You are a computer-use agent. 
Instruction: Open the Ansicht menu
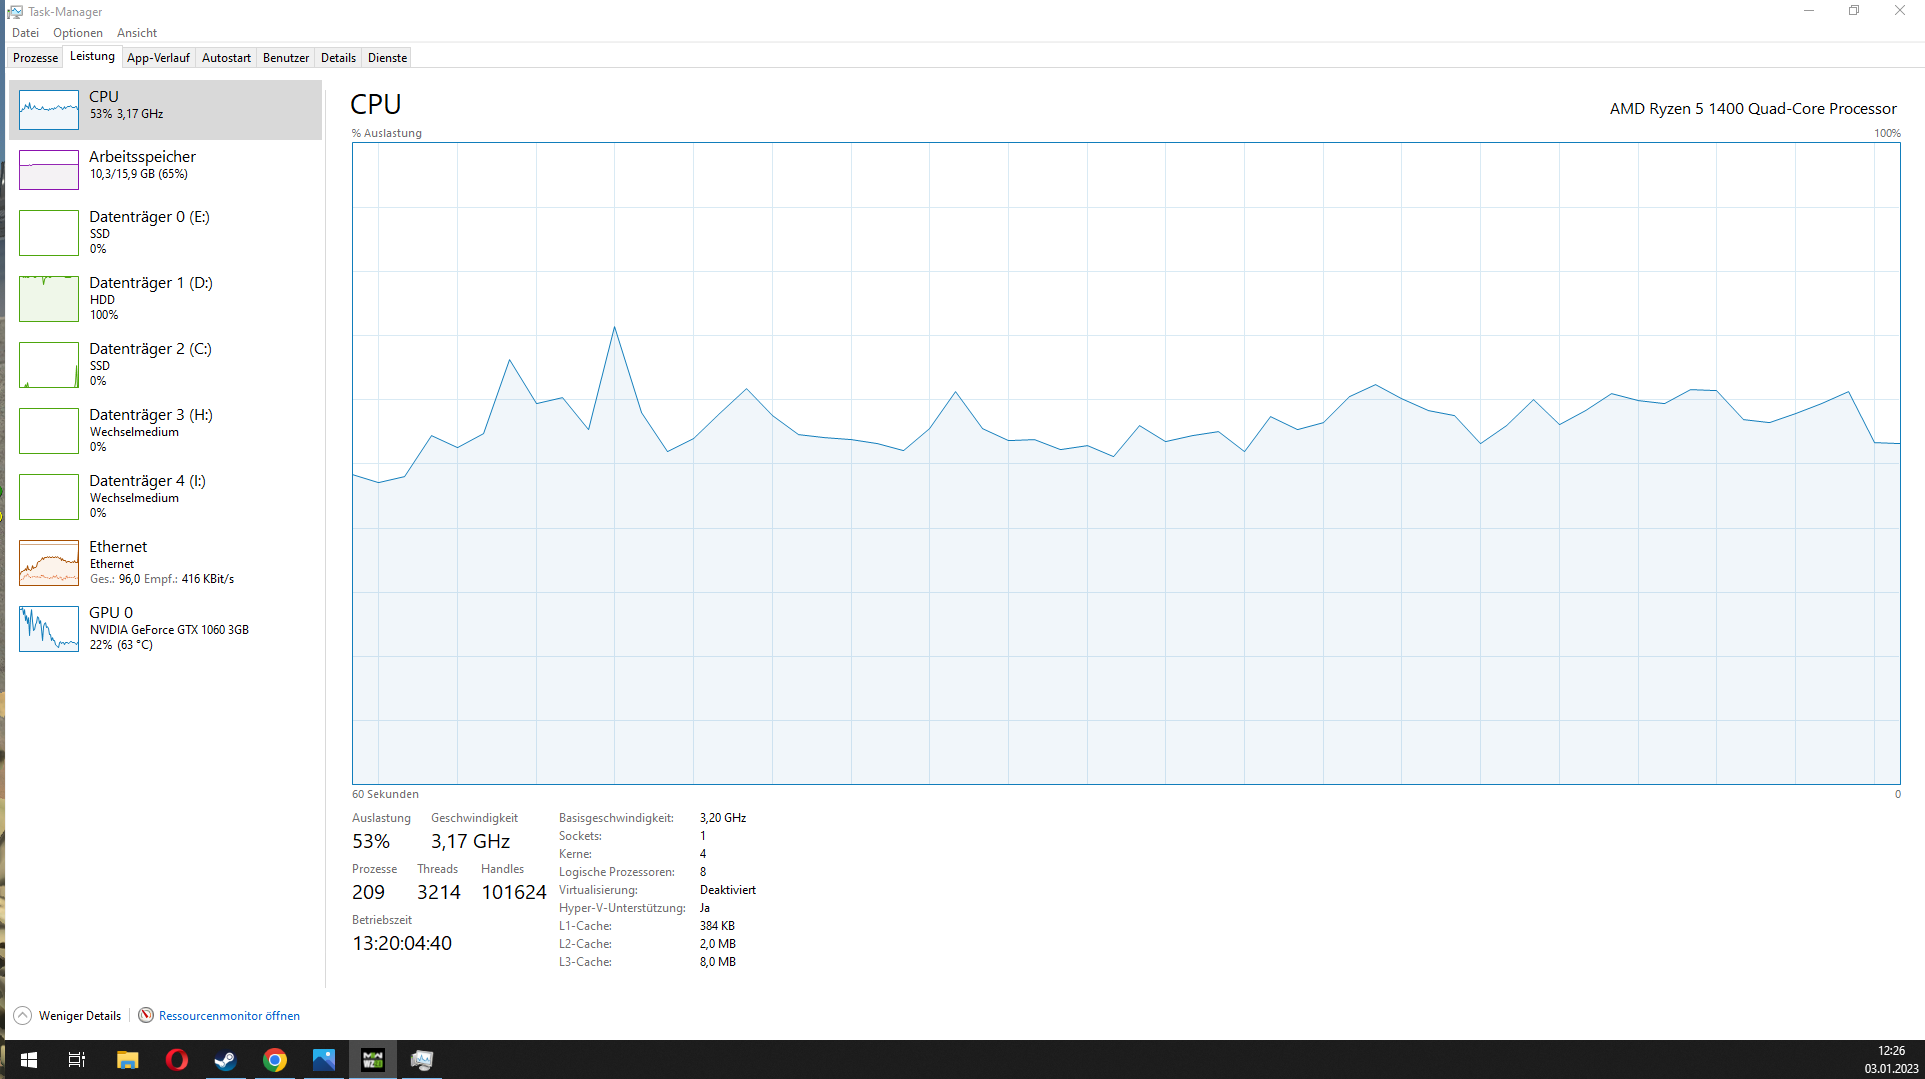point(137,33)
